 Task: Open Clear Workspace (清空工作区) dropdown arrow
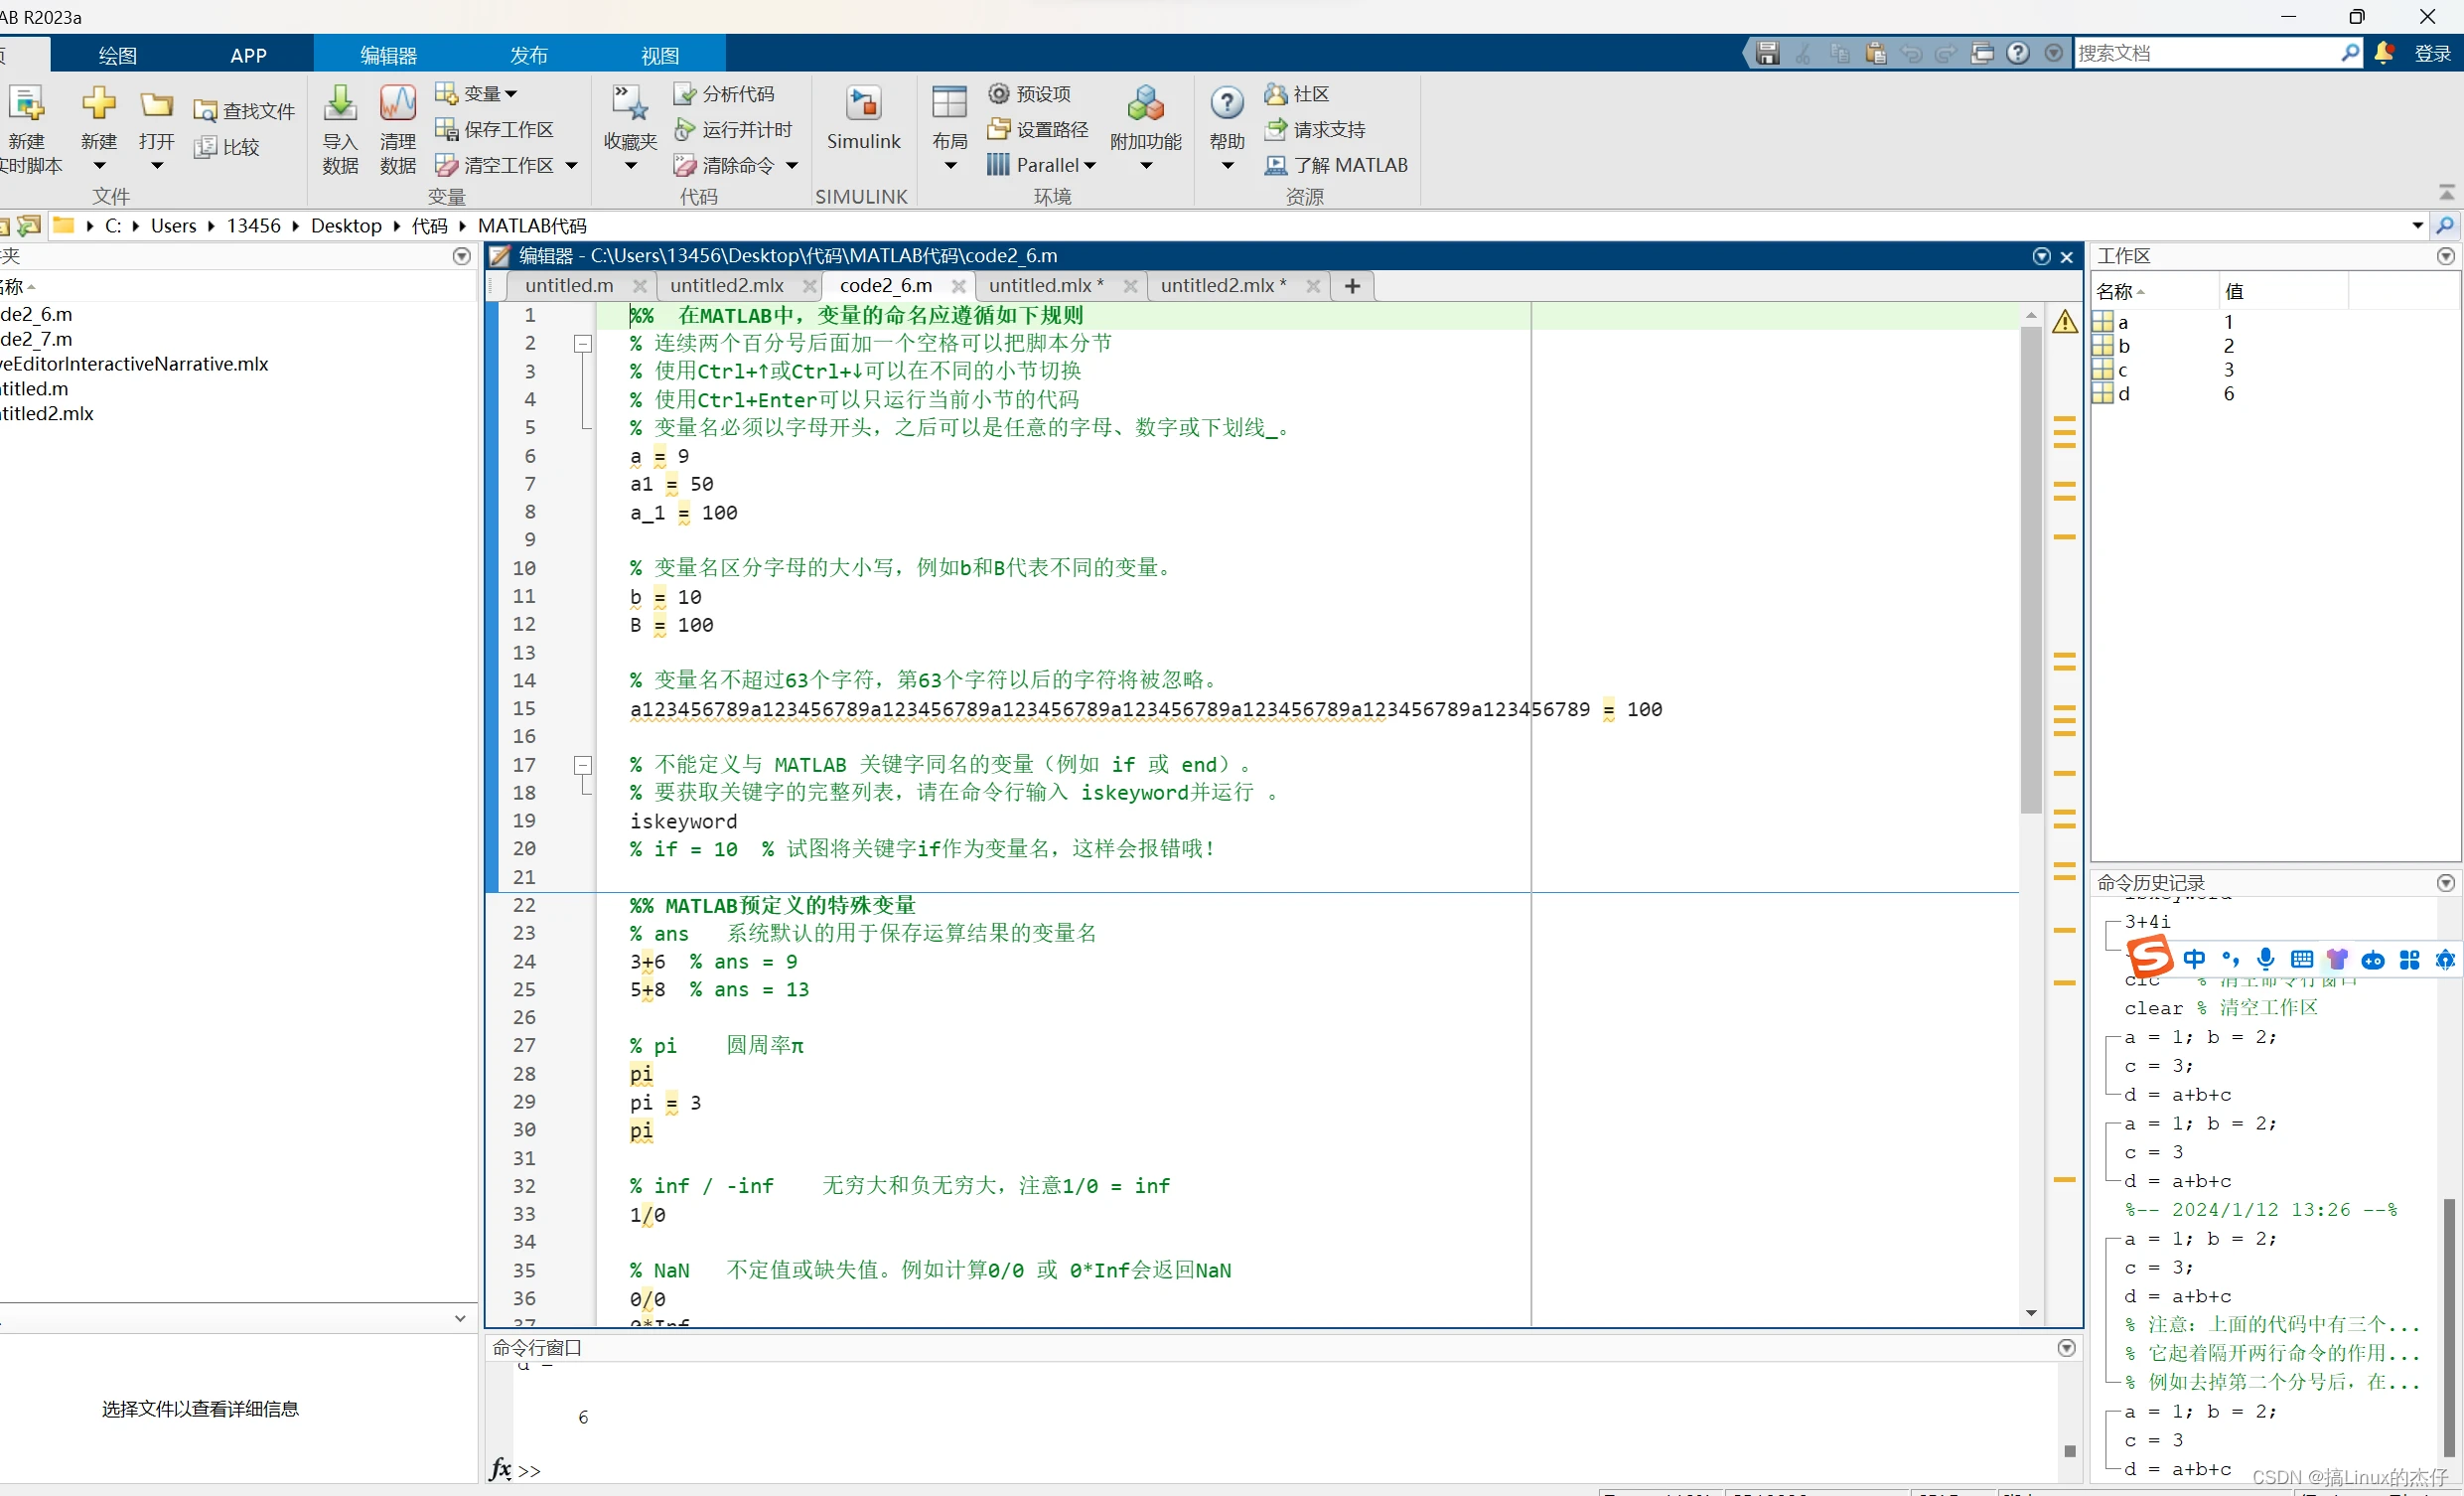click(572, 165)
